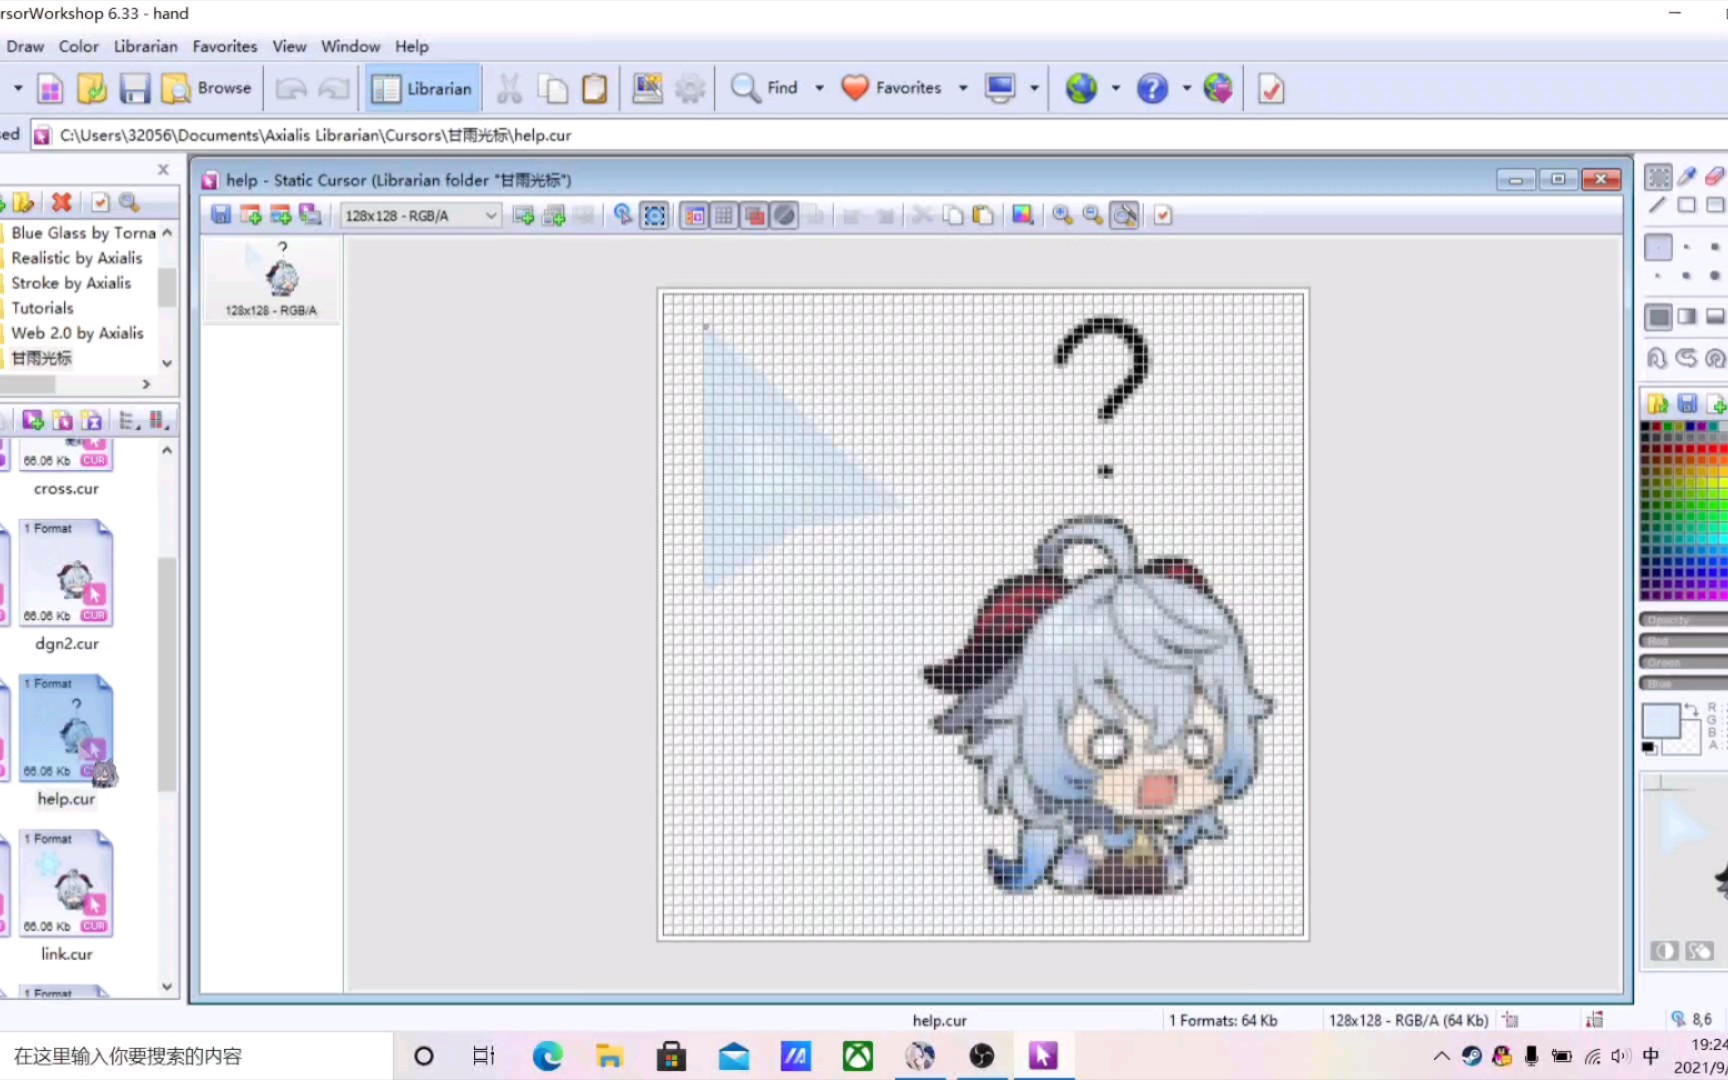
Task: Open the file path address field
Action: 880,135
